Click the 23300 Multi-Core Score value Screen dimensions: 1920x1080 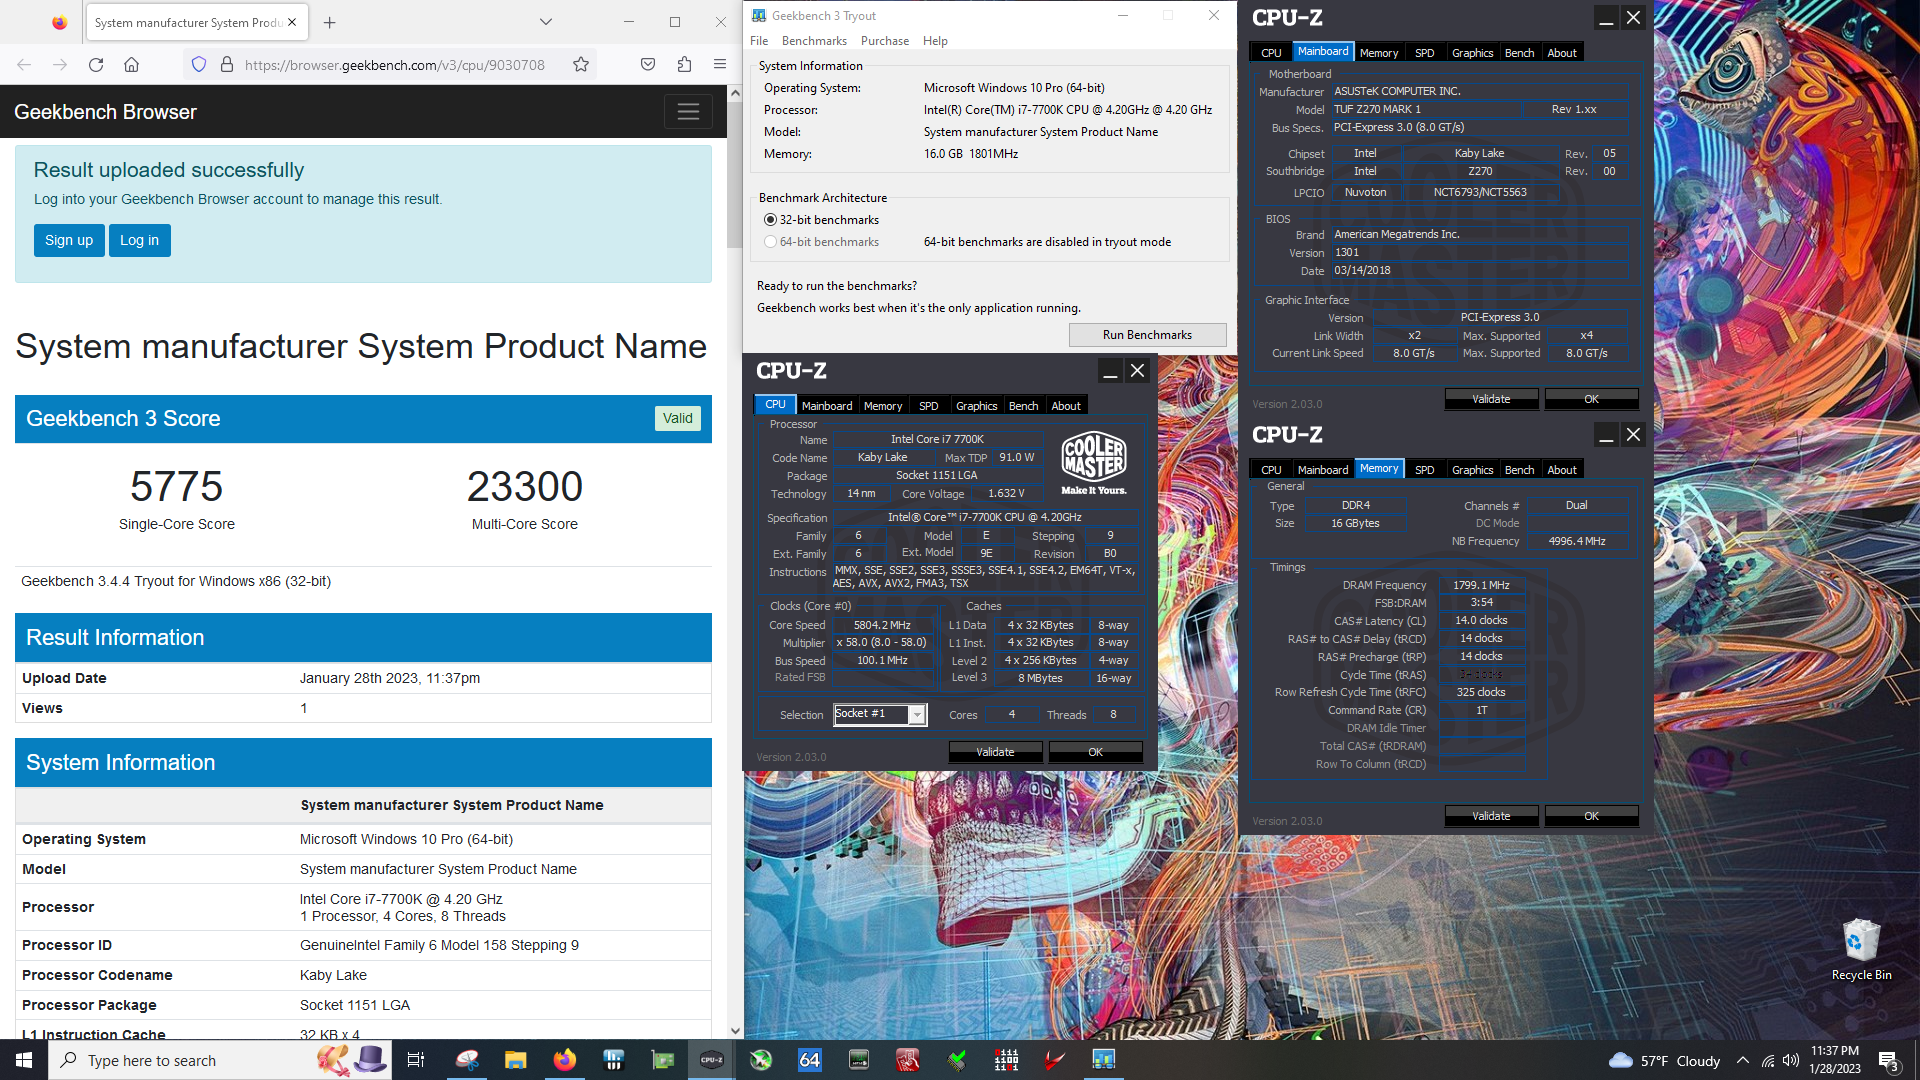click(525, 487)
